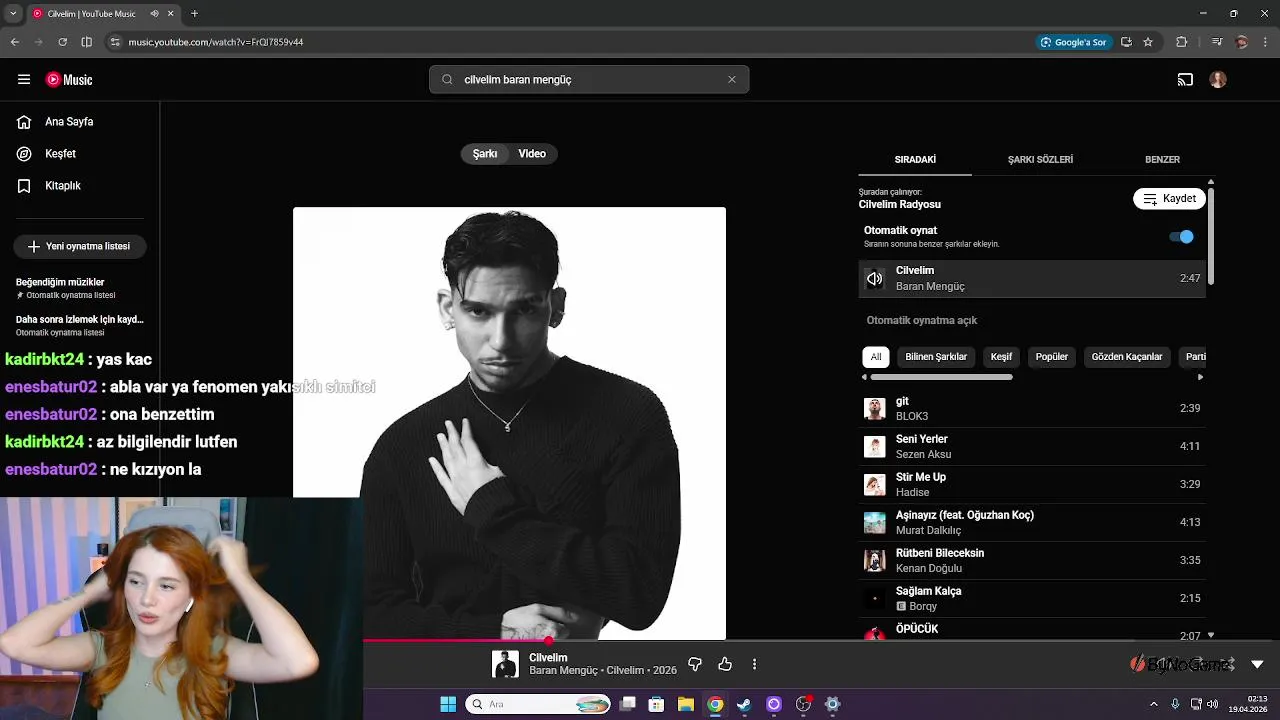Image resolution: width=1280 pixels, height=720 pixels.
Task: Click the Baran Mengüç artist link in player bar
Action: tap(563, 671)
